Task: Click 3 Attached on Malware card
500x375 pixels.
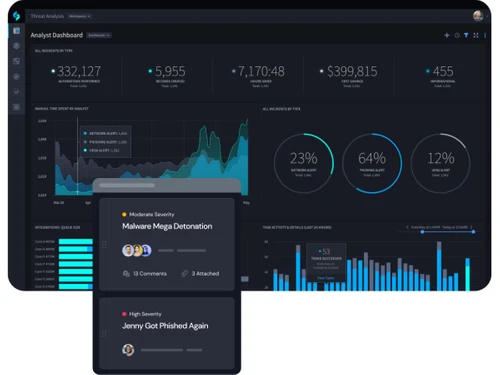Action: coord(205,274)
